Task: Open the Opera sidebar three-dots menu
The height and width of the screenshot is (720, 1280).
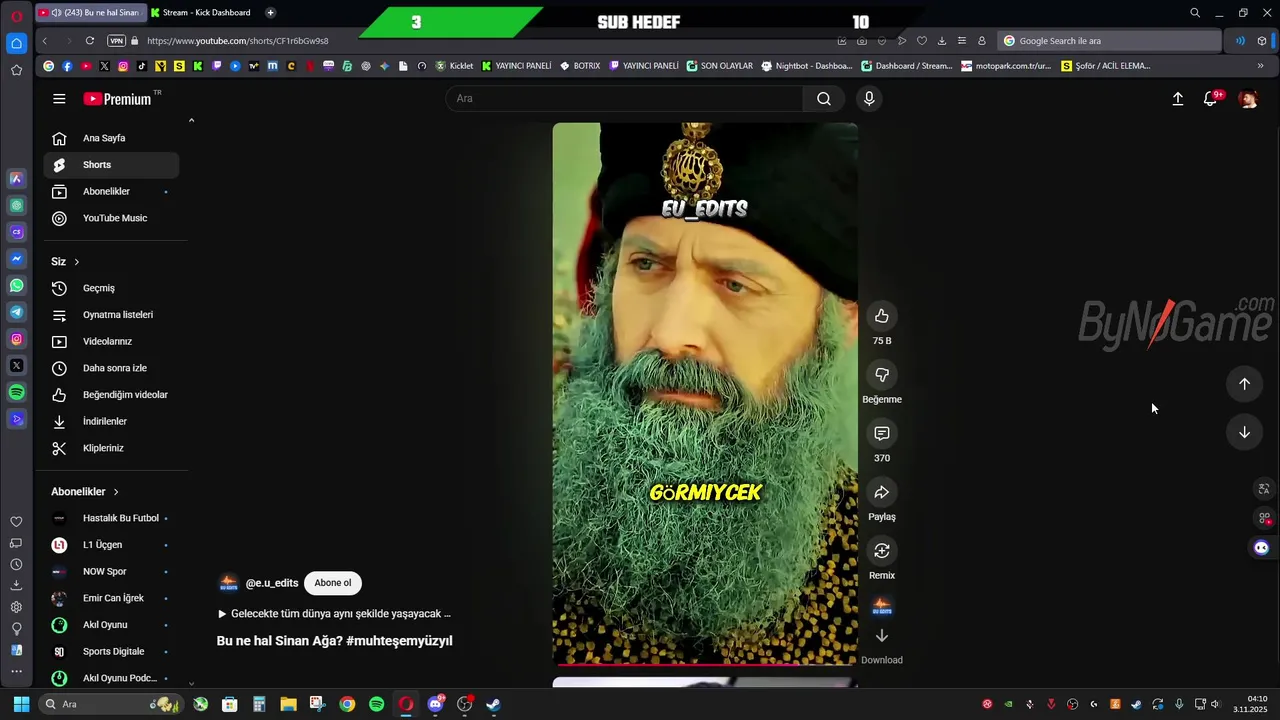Action: click(16, 671)
